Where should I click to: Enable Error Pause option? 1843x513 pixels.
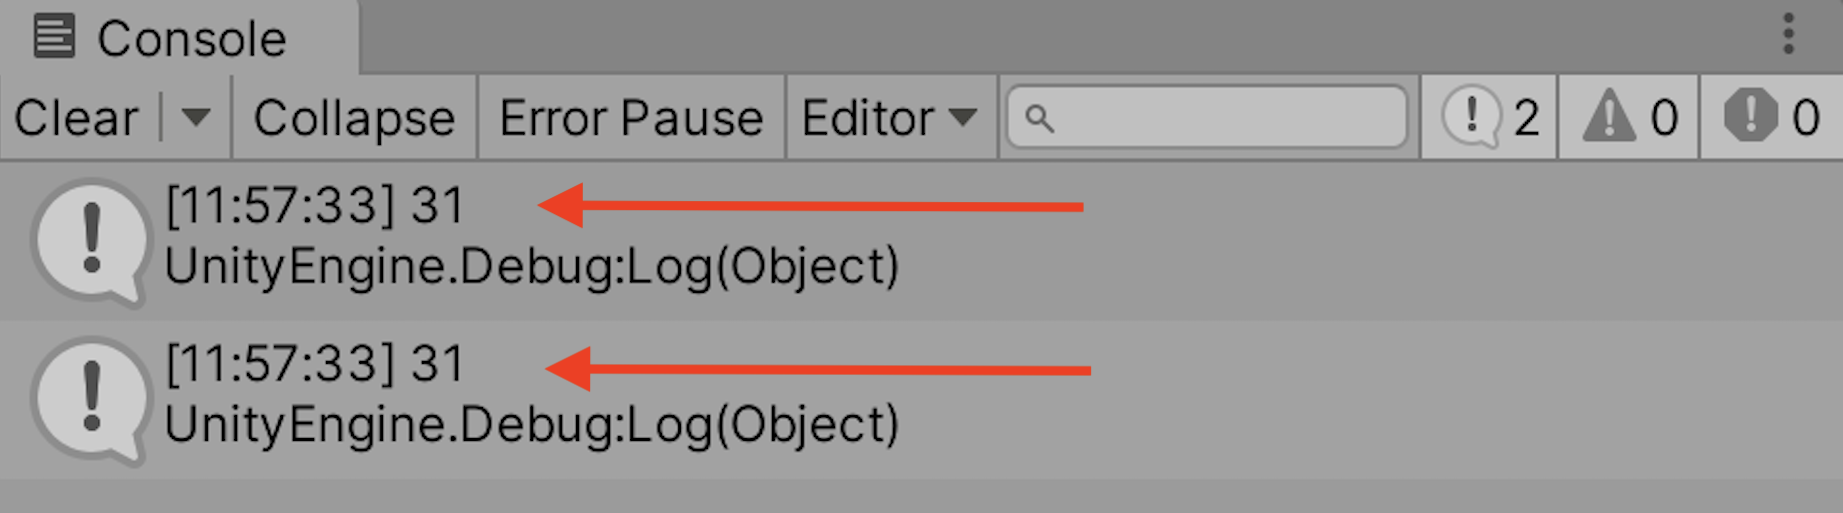click(631, 117)
